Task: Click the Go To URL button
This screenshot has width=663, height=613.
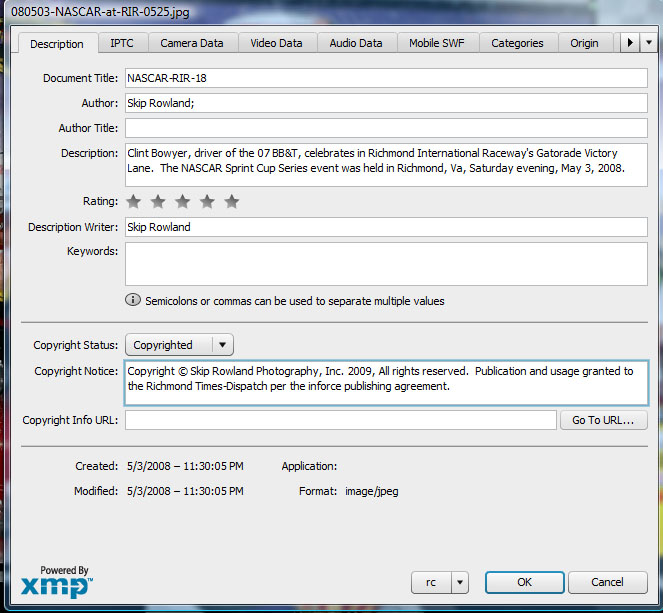Action: coord(603,420)
